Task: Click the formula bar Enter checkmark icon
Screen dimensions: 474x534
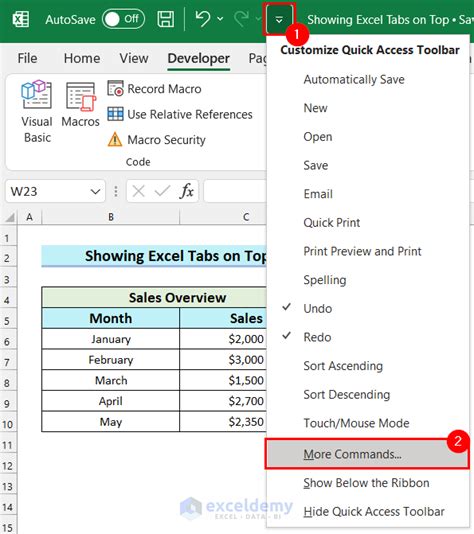Action: (162, 191)
